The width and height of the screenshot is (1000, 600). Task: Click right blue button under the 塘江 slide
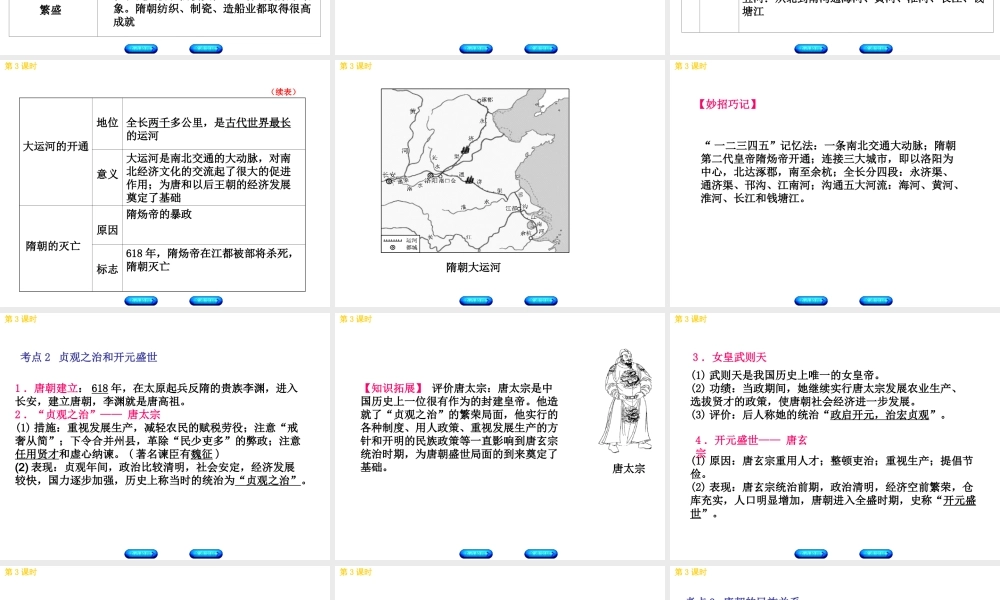[x=876, y=49]
